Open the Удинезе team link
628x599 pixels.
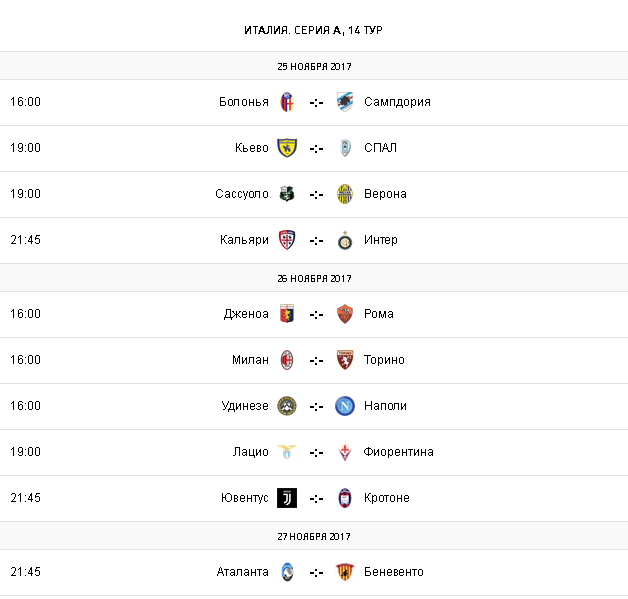pyautogui.click(x=245, y=406)
